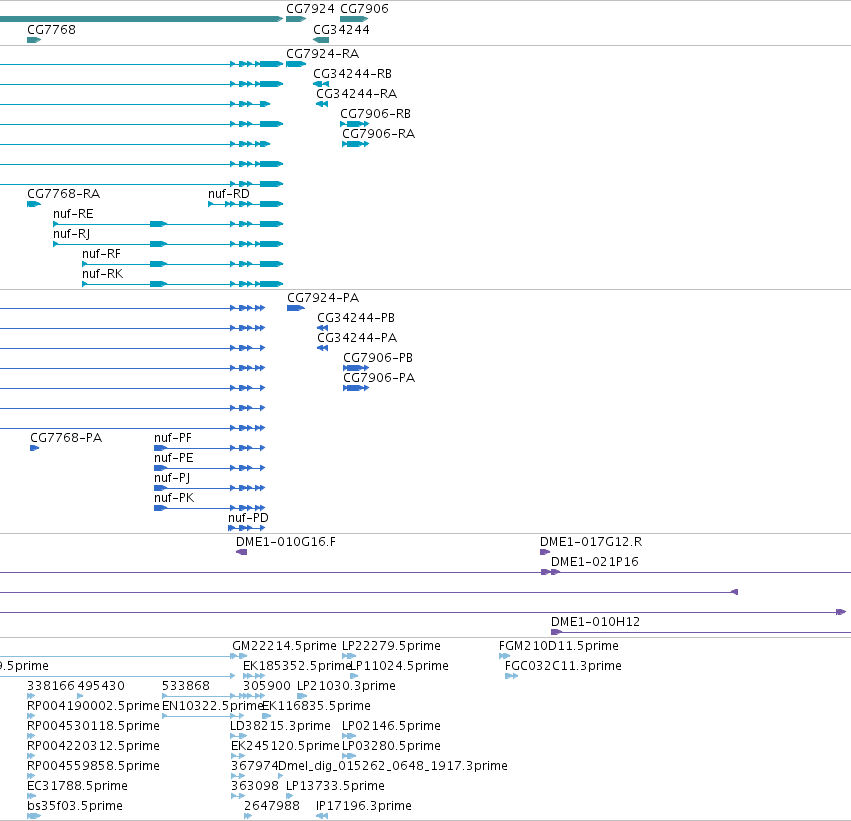Click EST FGC032C11.3prime
The height and width of the screenshot is (821, 851).
[x=563, y=666]
